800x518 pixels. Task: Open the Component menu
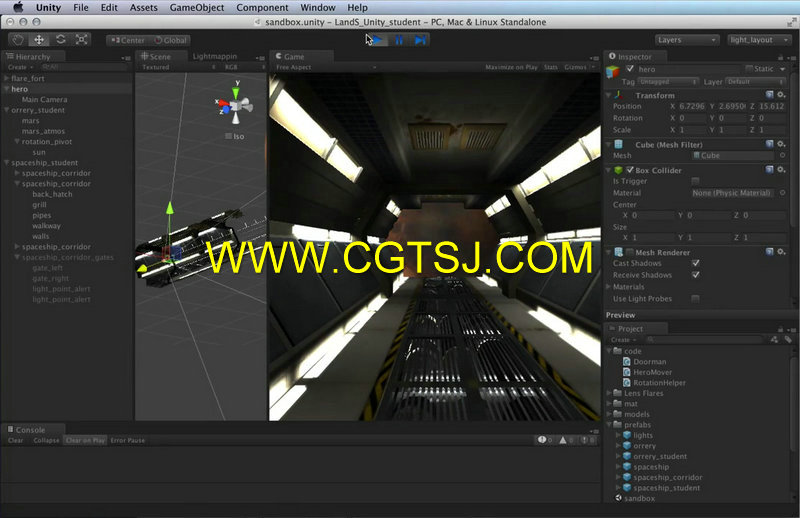tap(262, 8)
